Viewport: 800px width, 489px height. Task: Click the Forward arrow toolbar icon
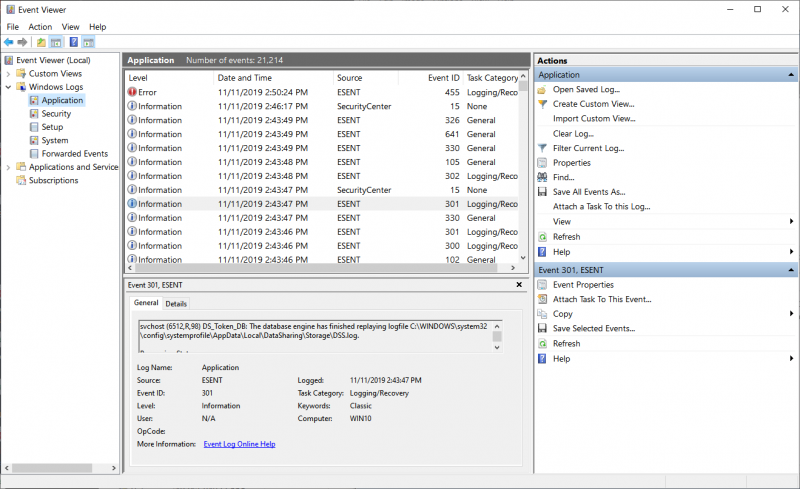pyautogui.click(x=22, y=42)
